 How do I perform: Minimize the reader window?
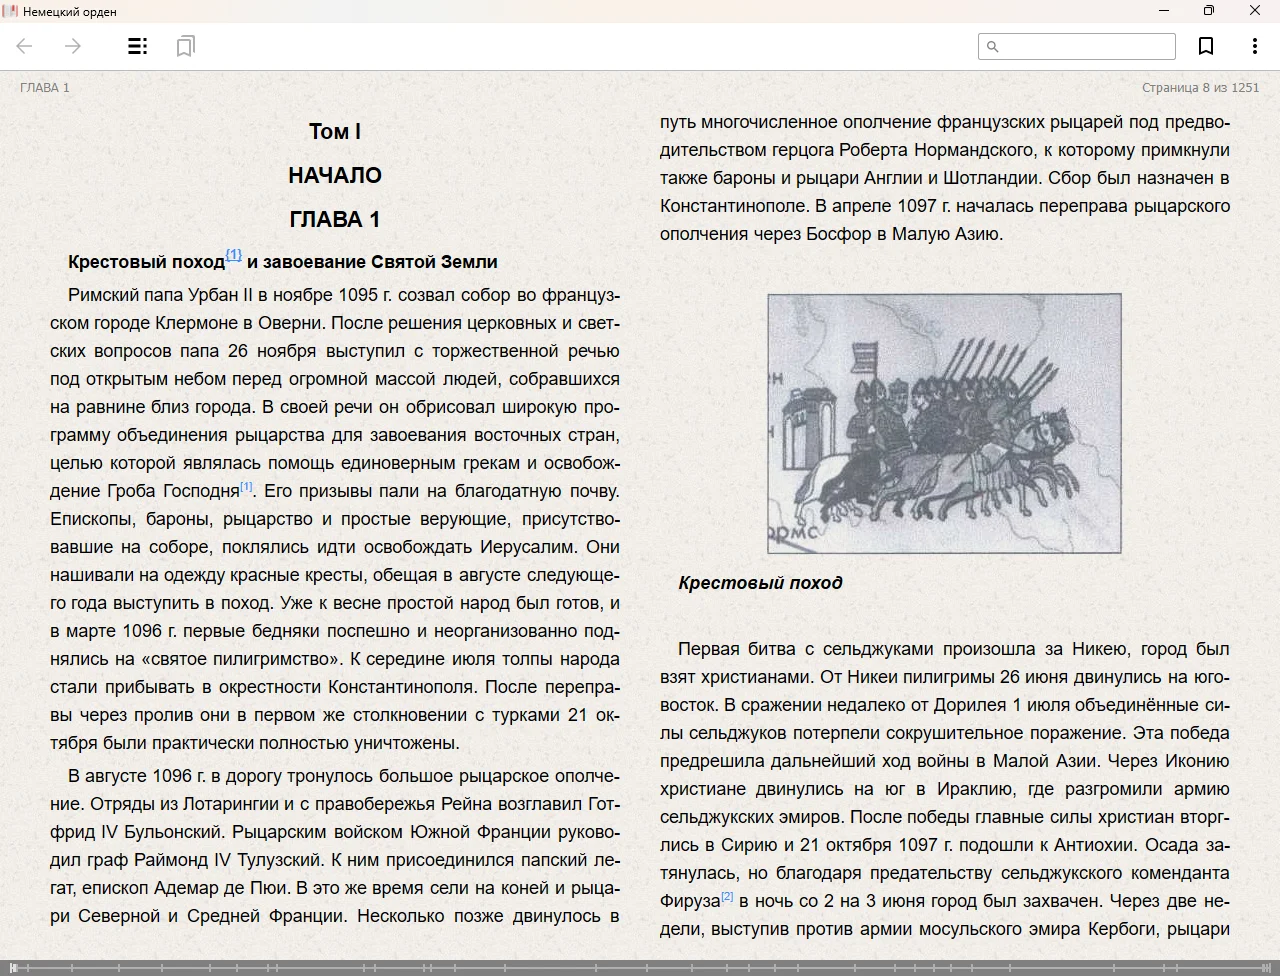(x=1164, y=11)
